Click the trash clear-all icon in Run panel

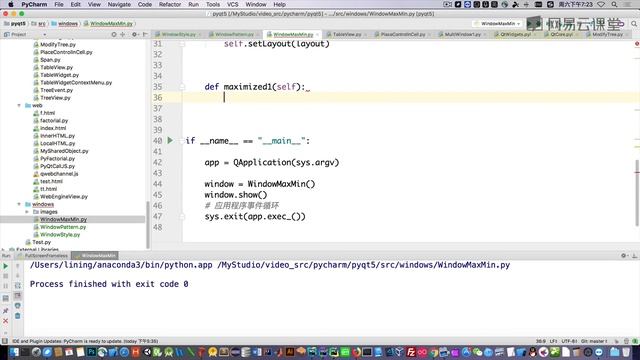click(x=18, y=316)
